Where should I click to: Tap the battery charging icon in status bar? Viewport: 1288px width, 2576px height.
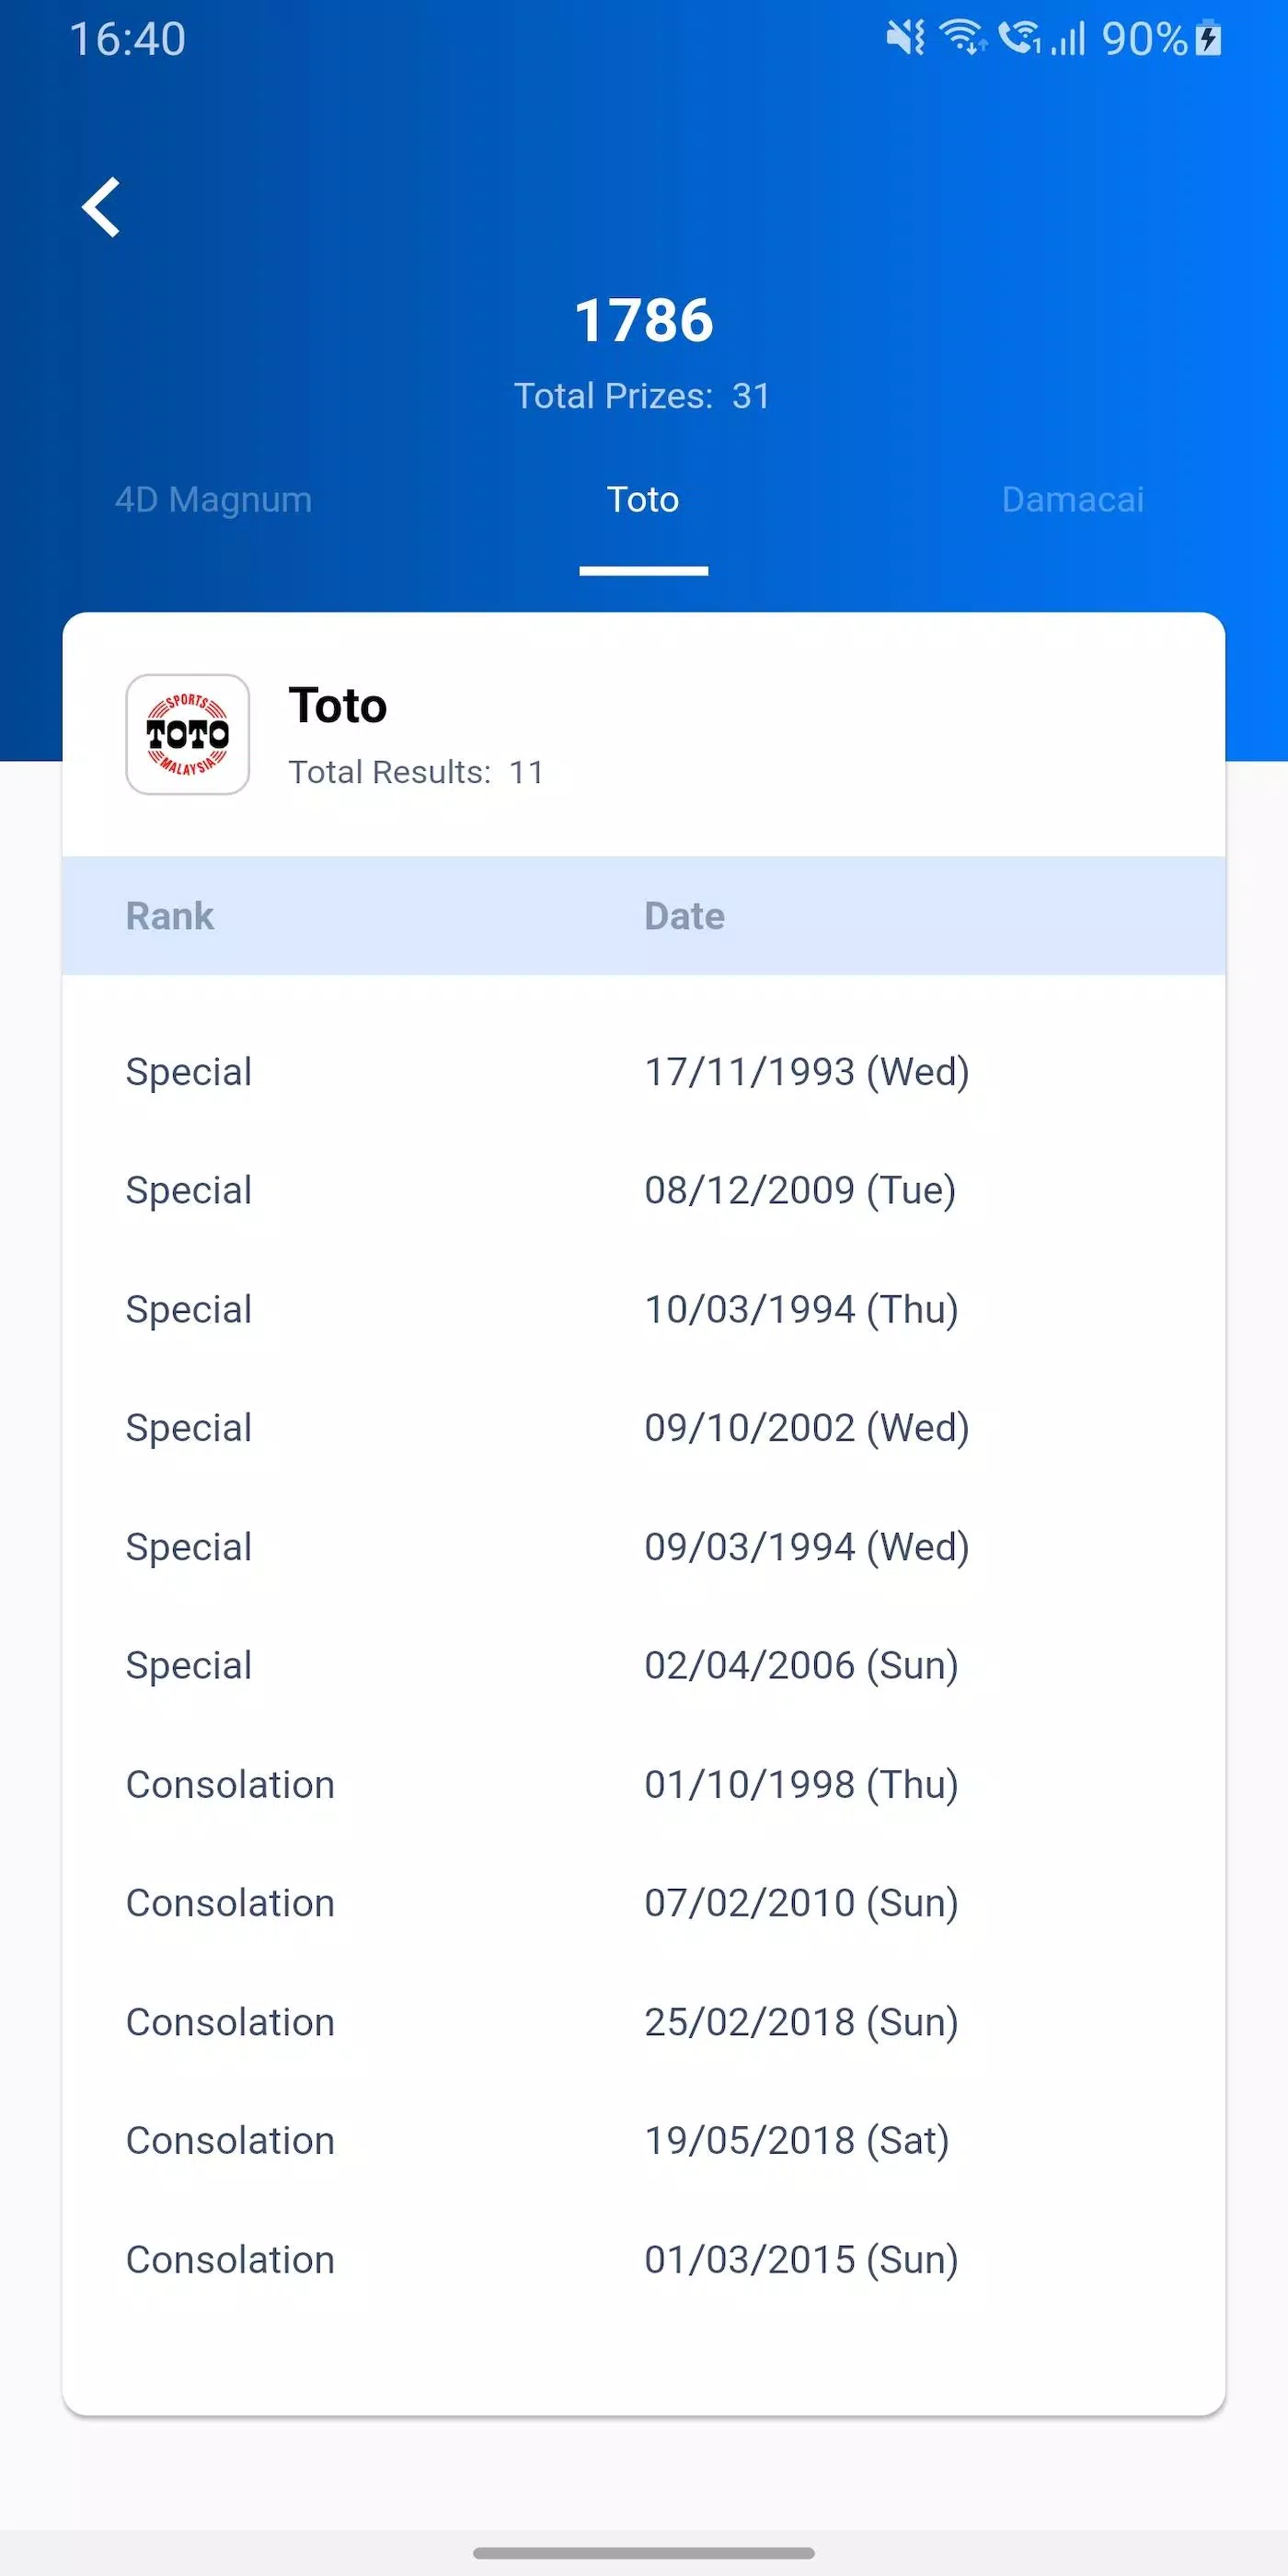1208,39
